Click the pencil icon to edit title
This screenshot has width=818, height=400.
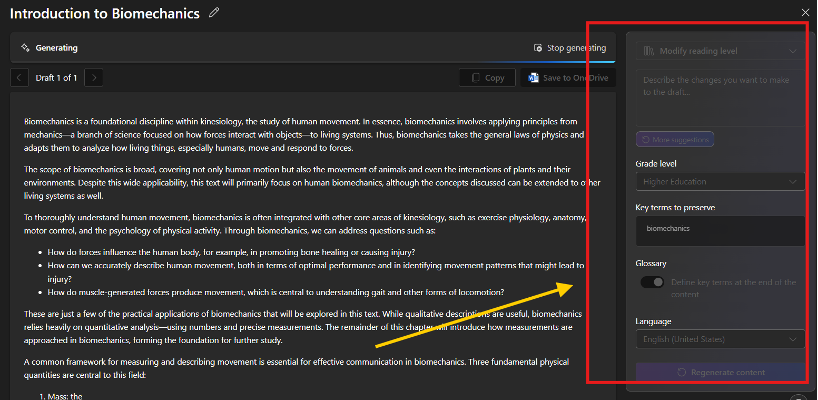(214, 13)
